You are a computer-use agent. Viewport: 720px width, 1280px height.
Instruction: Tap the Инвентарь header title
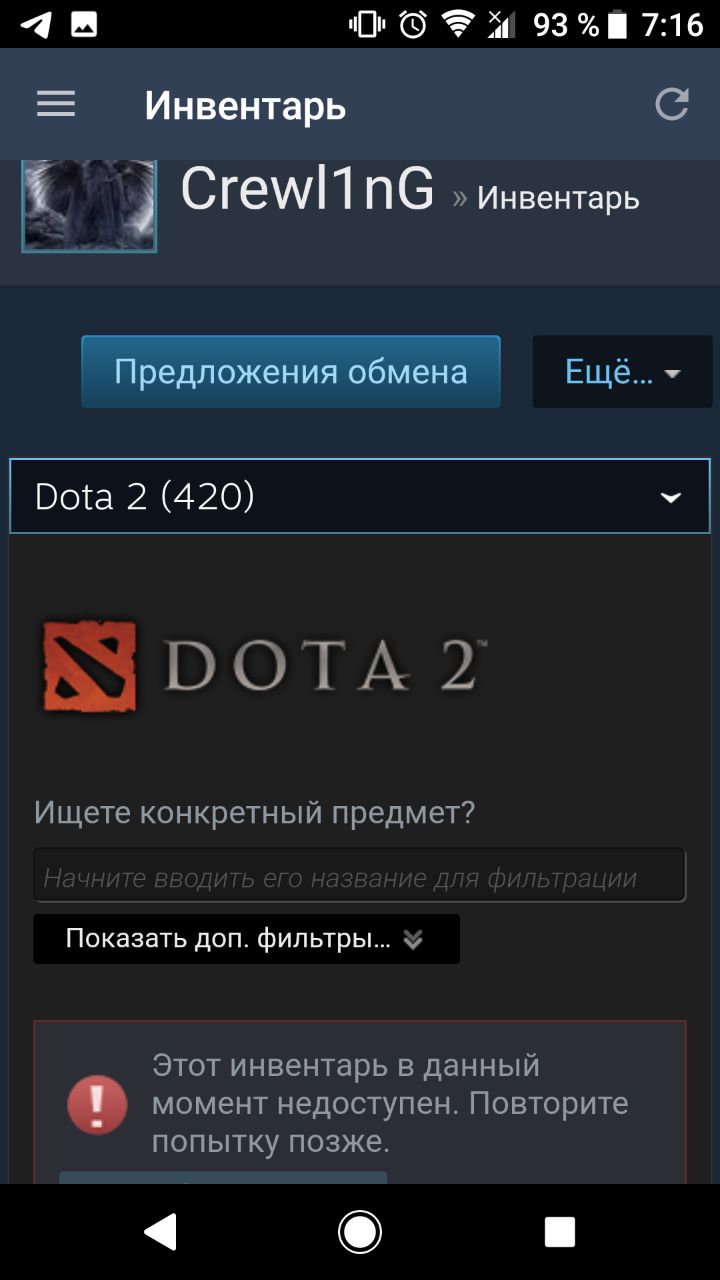coord(245,105)
